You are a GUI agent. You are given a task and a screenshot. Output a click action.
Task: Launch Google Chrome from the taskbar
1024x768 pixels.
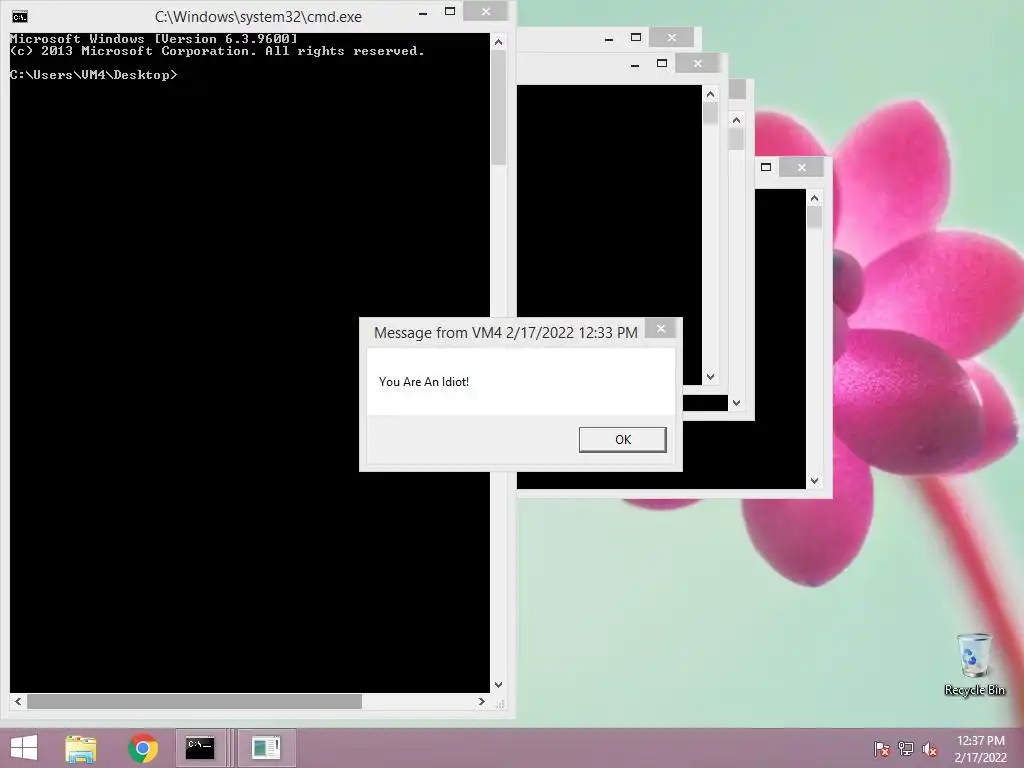tap(143, 748)
